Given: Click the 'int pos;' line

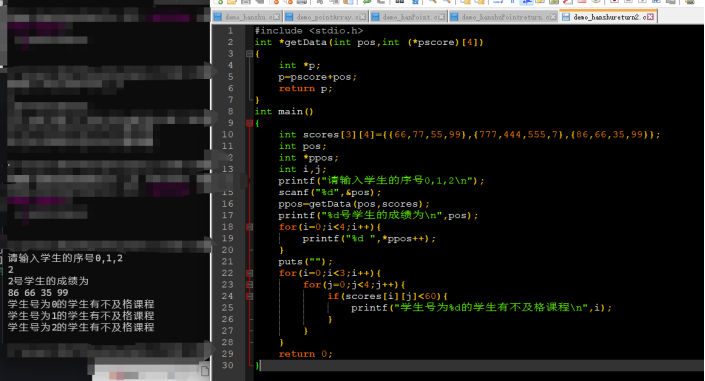Looking at the screenshot, I should 302,146.
